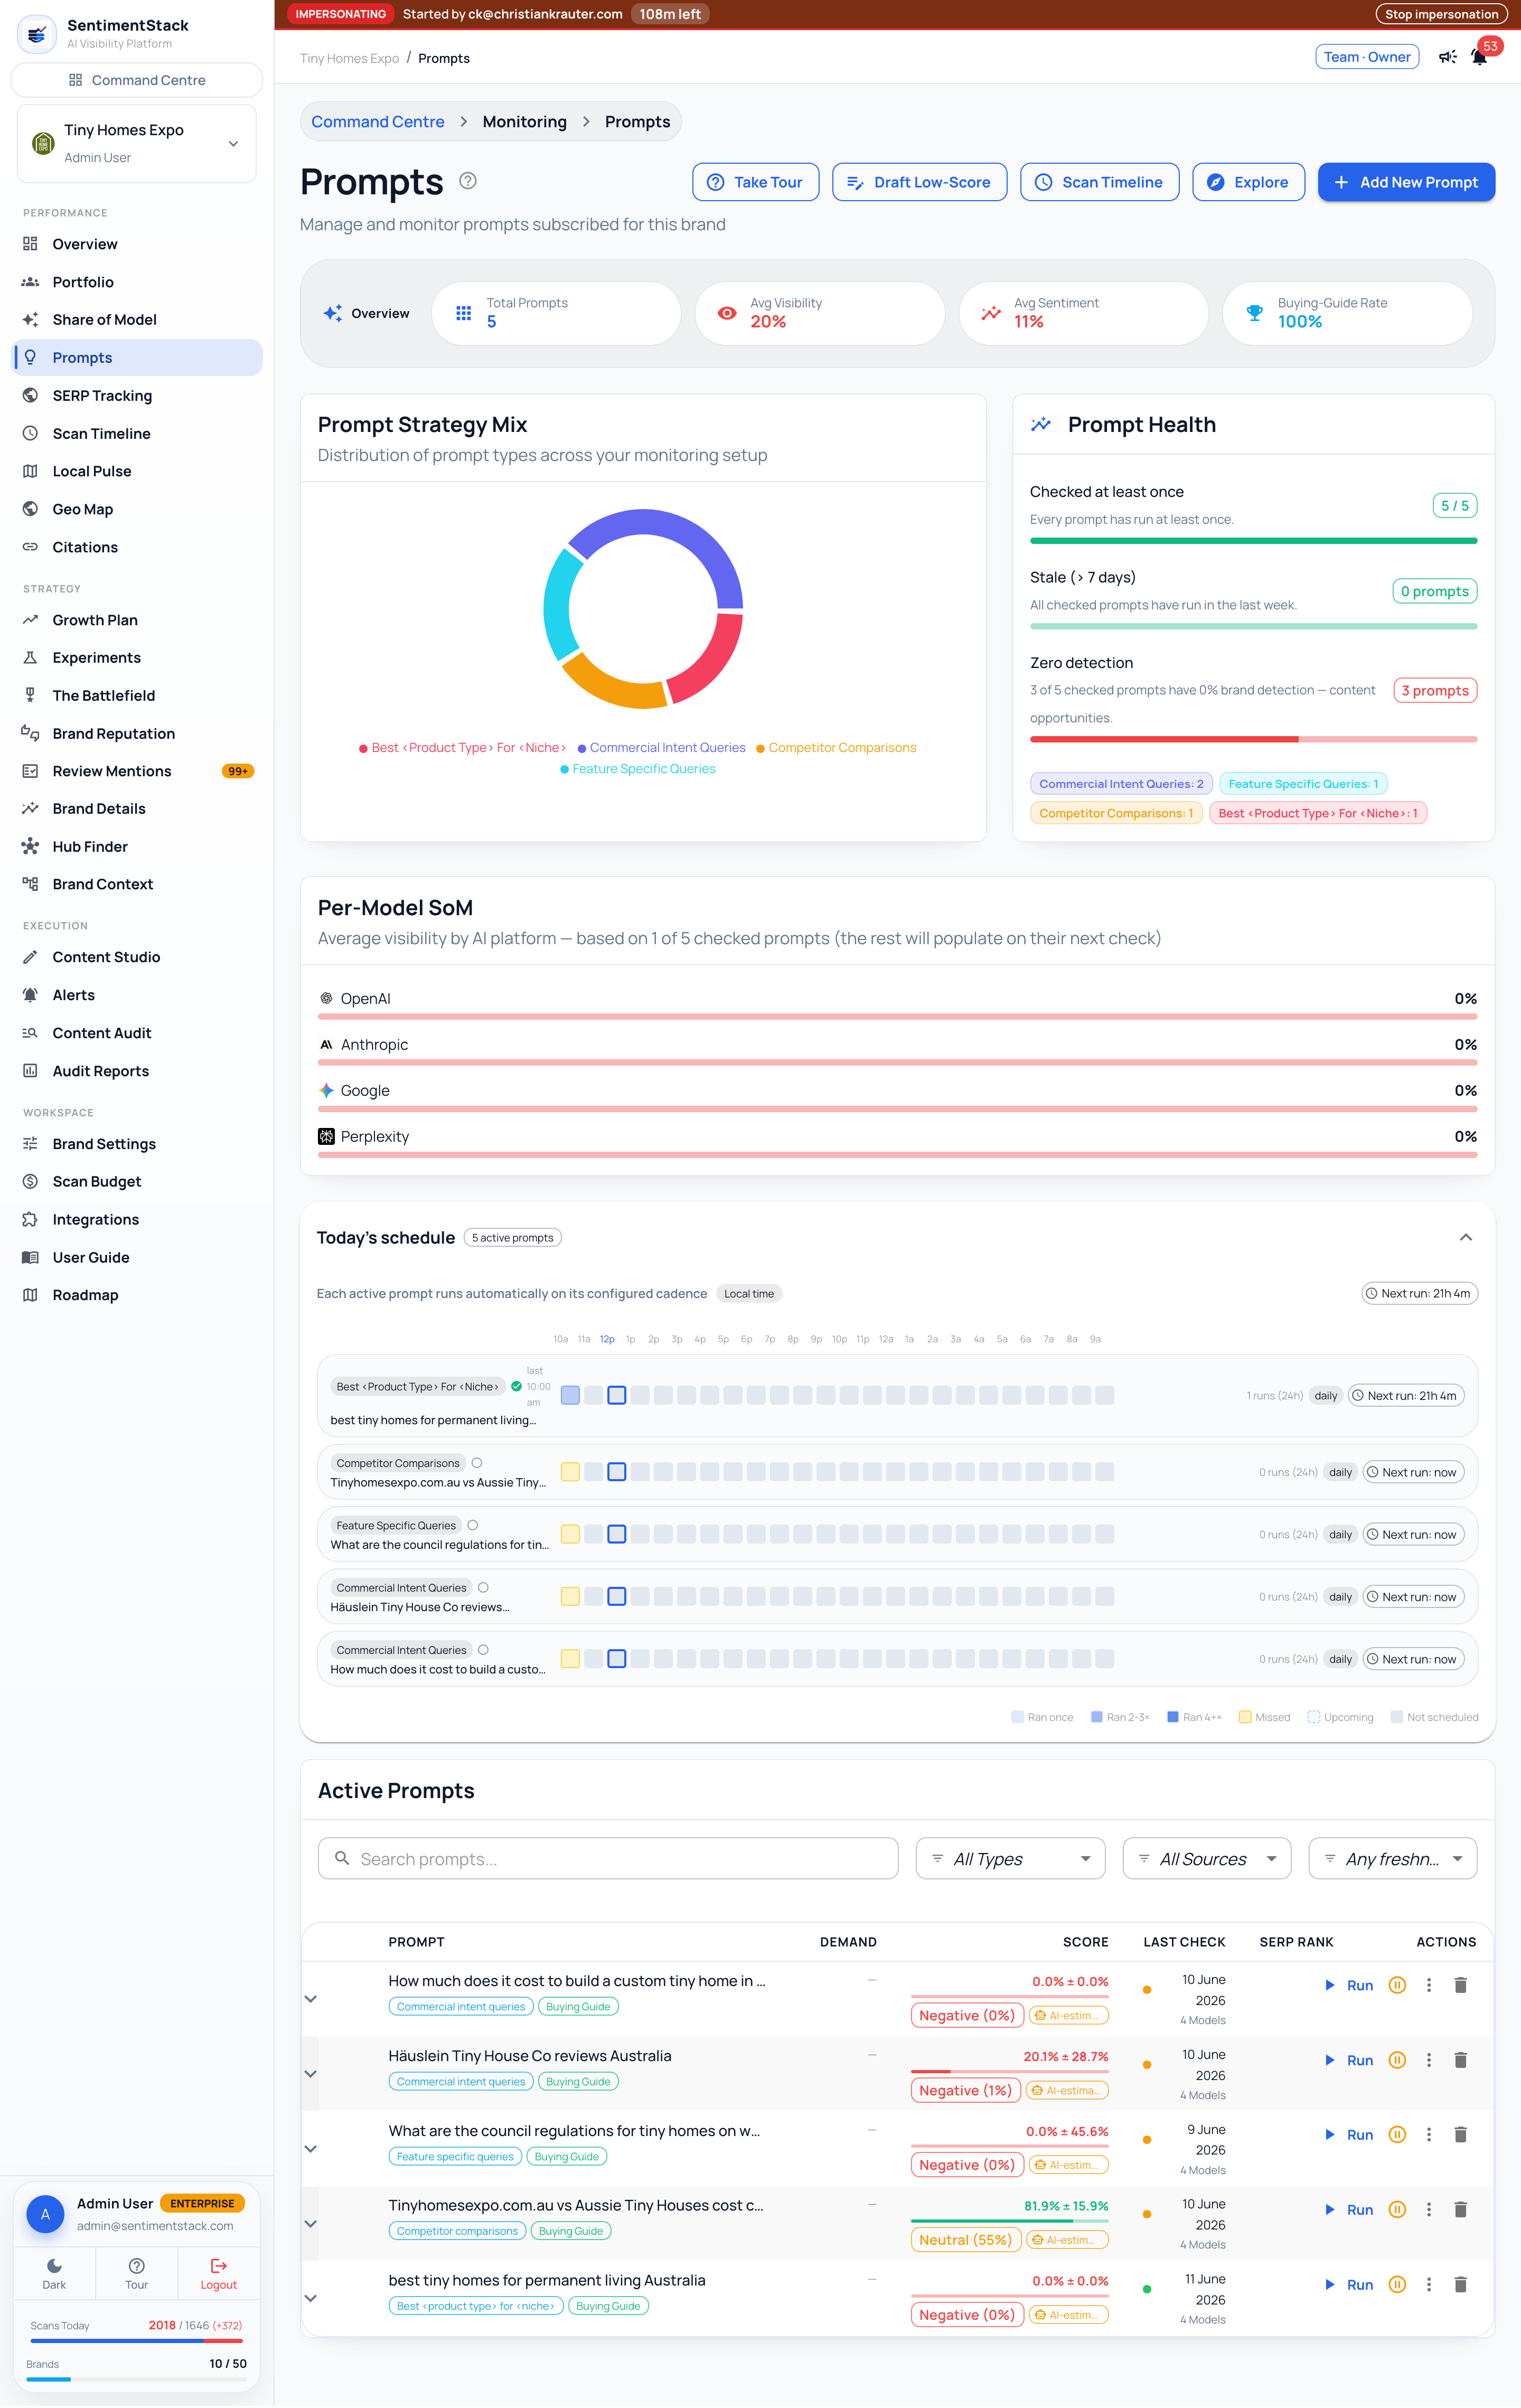This screenshot has width=1521, height=2408.
Task: Run the Tinyhomesexpo.com.au vs Aussie Tiny Houses prompt
Action: coord(1349,2210)
